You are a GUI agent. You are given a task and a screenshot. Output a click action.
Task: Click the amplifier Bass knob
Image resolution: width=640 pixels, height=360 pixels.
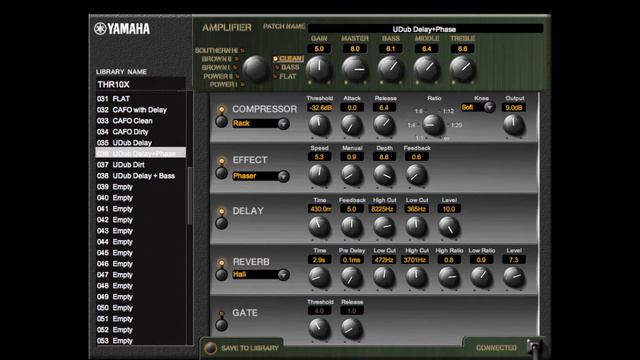click(391, 69)
